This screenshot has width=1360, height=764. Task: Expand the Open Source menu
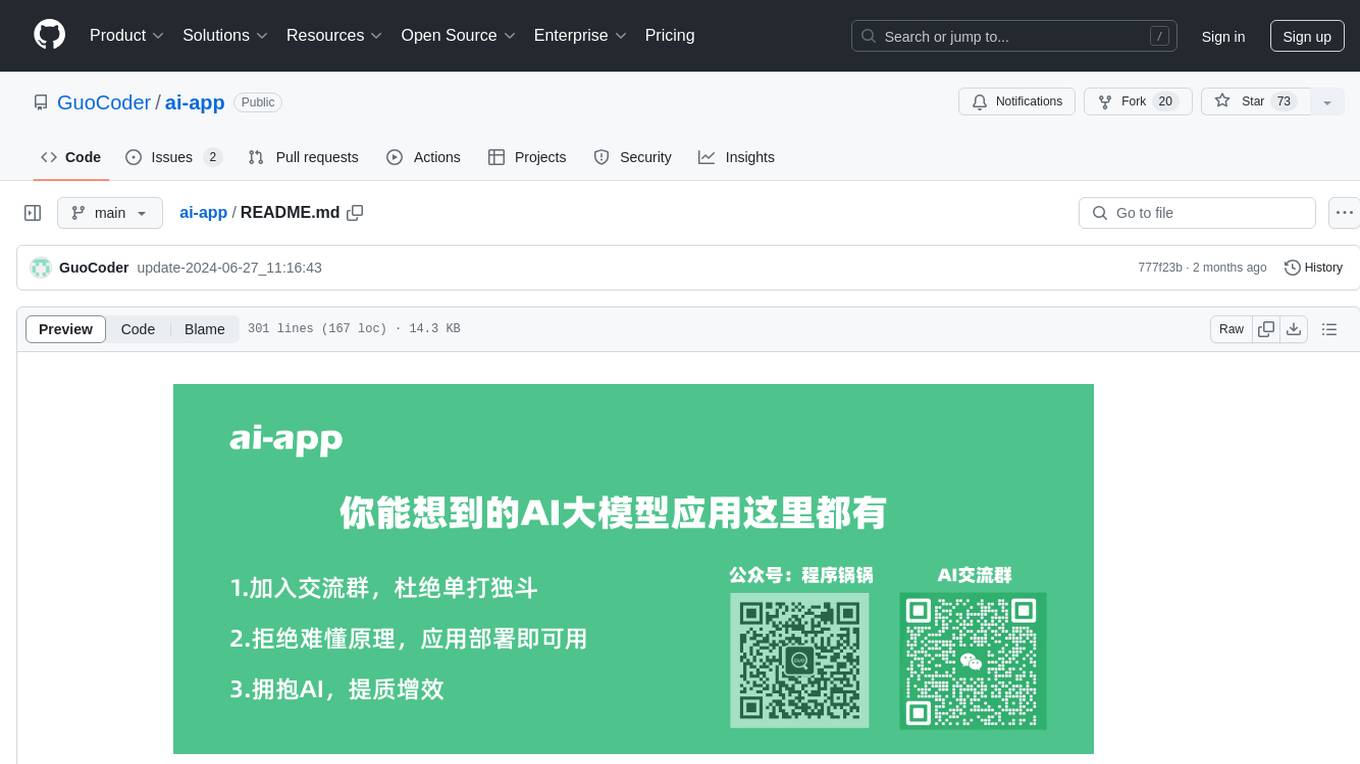tap(458, 35)
